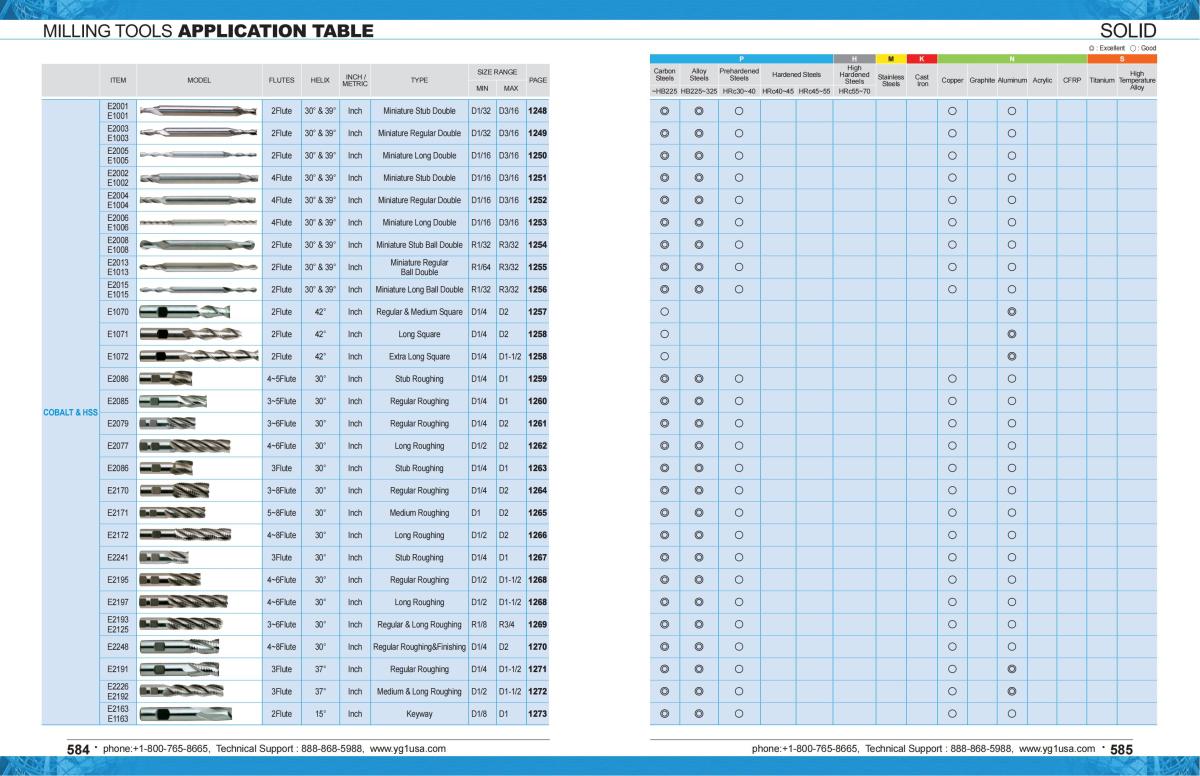Click the Carbon Steels mark in E1072 row

(664, 356)
